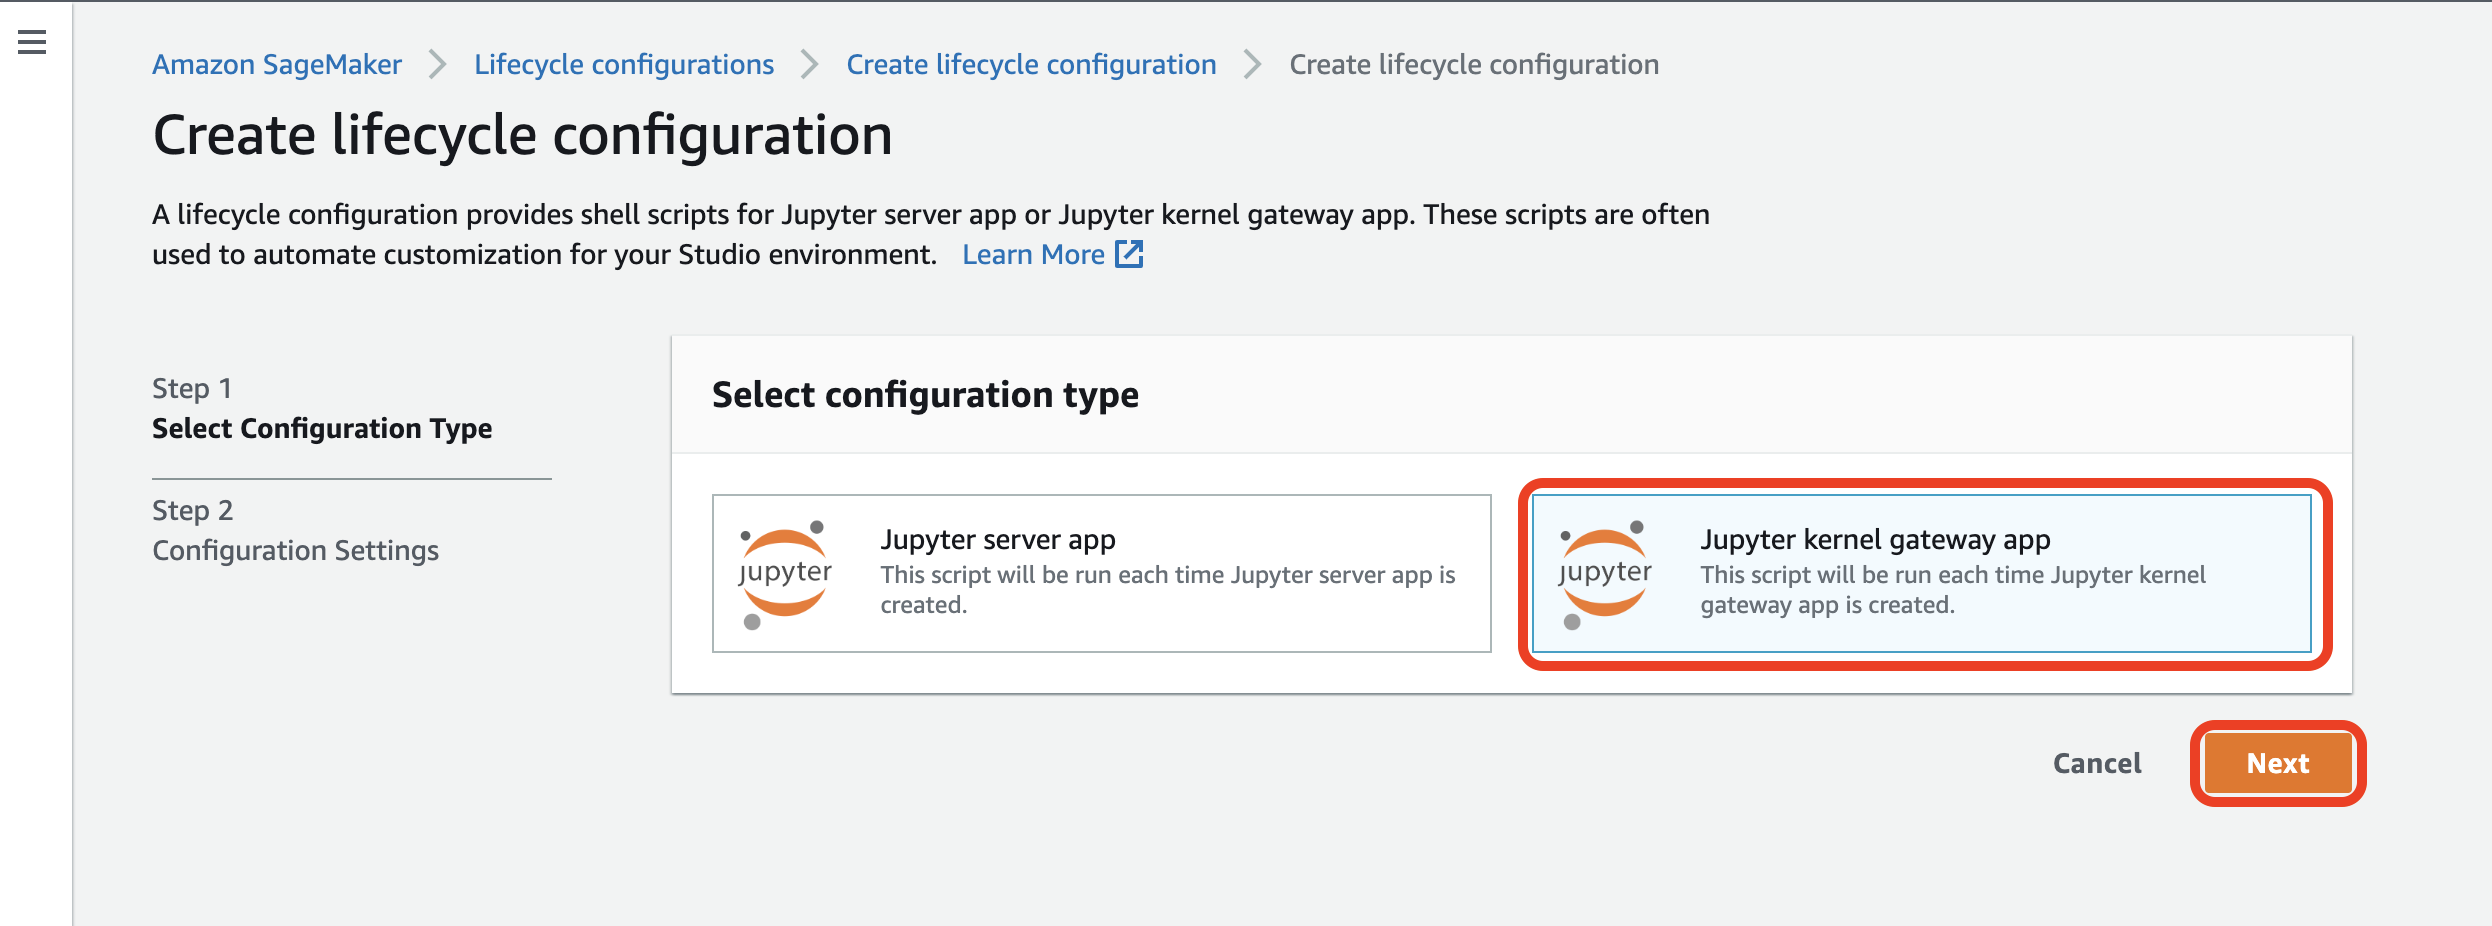The height and width of the screenshot is (926, 2492).
Task: Open Lifecycle configurations breadcrumb link
Action: point(624,64)
